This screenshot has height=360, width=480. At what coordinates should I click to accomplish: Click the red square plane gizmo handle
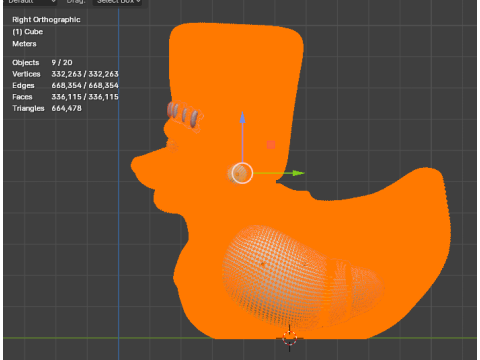[x=271, y=145]
